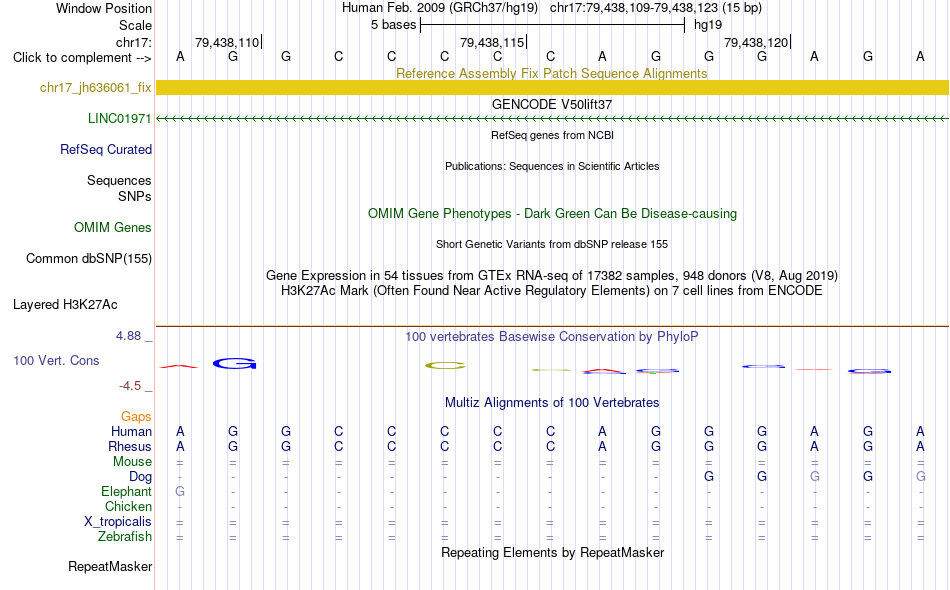Click the hg19 label beside scale bar
This screenshot has height=590, width=950.
pos(708,25)
